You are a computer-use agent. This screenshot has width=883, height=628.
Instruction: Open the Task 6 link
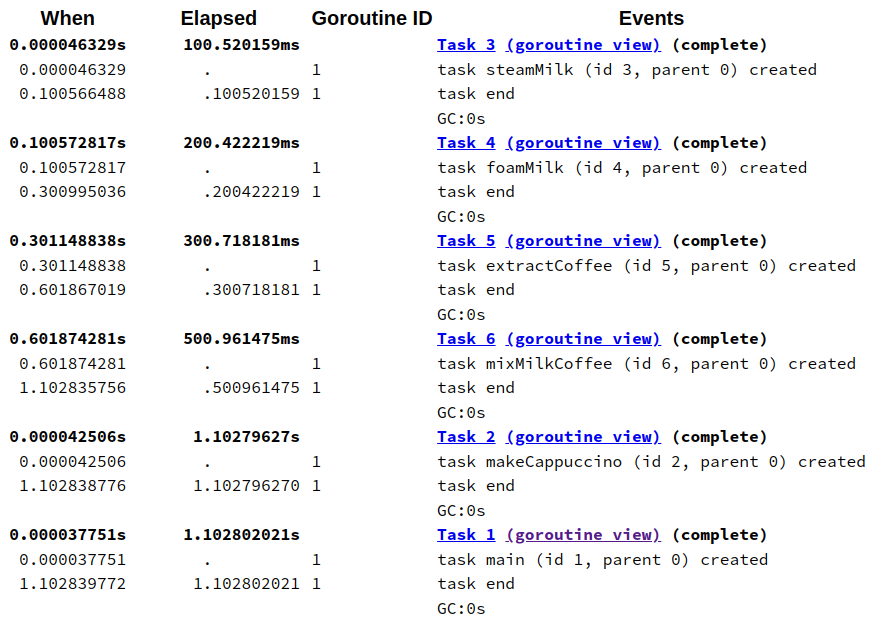466,339
